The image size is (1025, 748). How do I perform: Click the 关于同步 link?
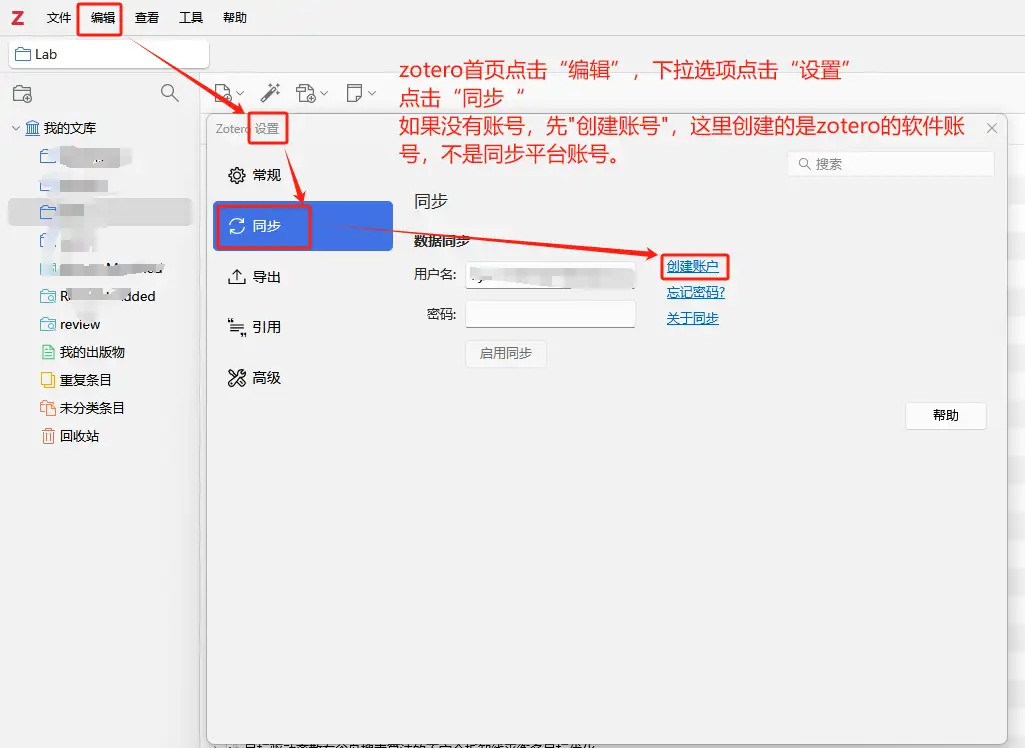(692, 318)
